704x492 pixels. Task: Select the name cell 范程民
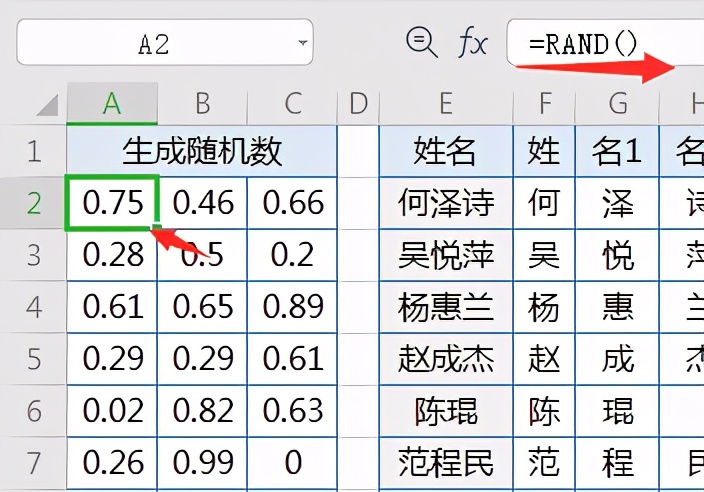[x=446, y=463]
